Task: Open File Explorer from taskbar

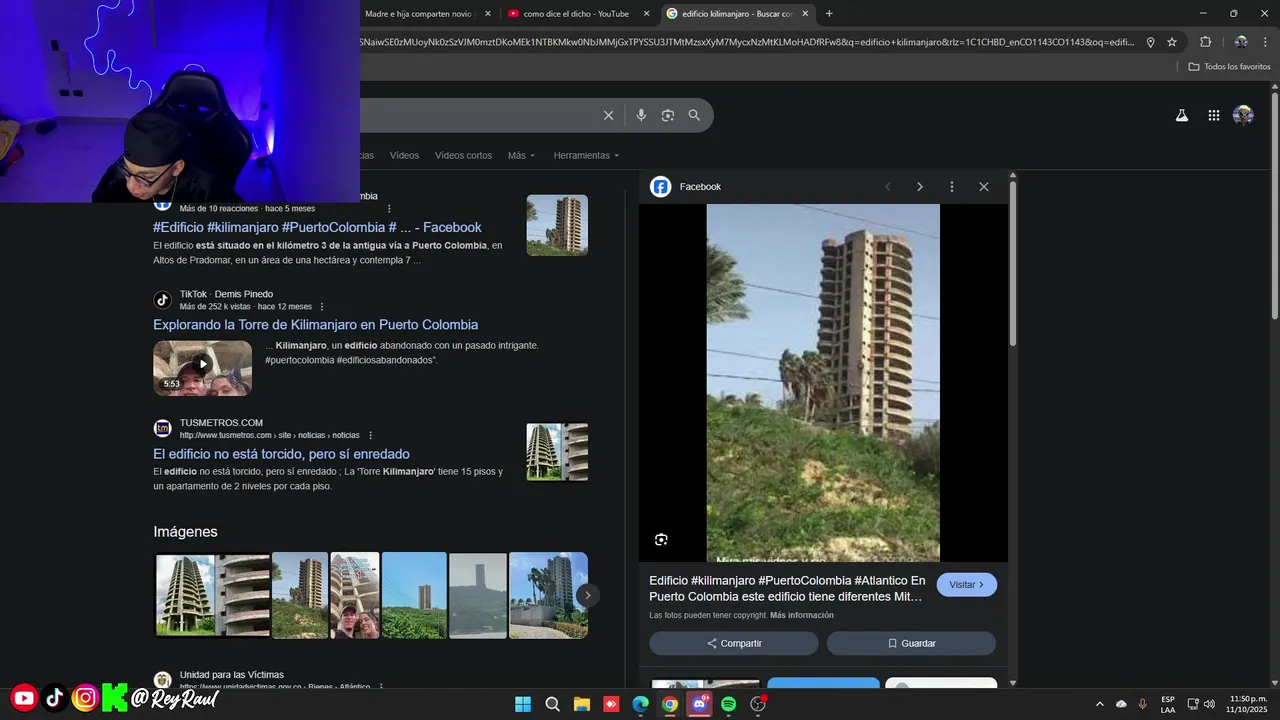Action: pos(581,704)
